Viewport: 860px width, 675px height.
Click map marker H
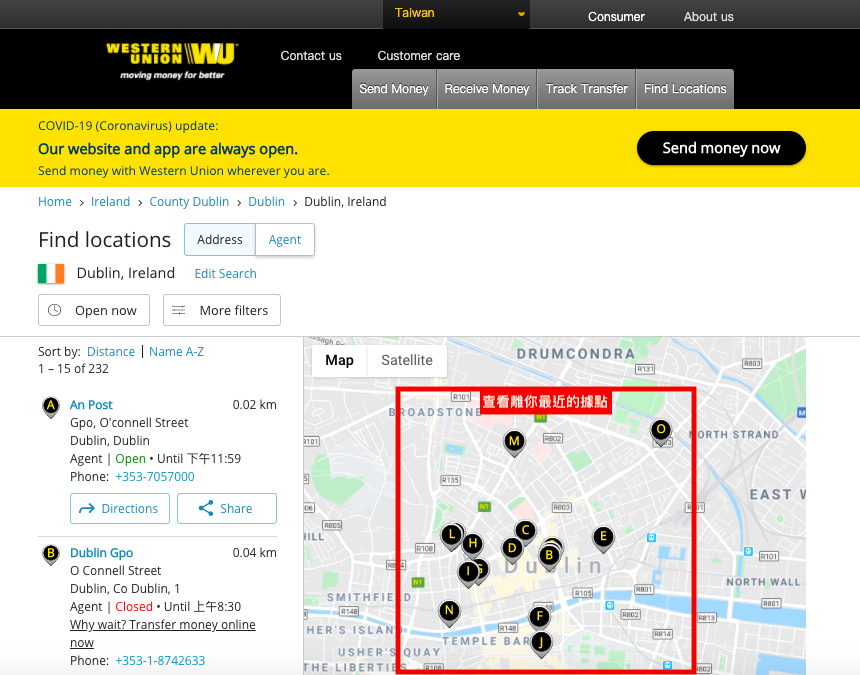[472, 545]
